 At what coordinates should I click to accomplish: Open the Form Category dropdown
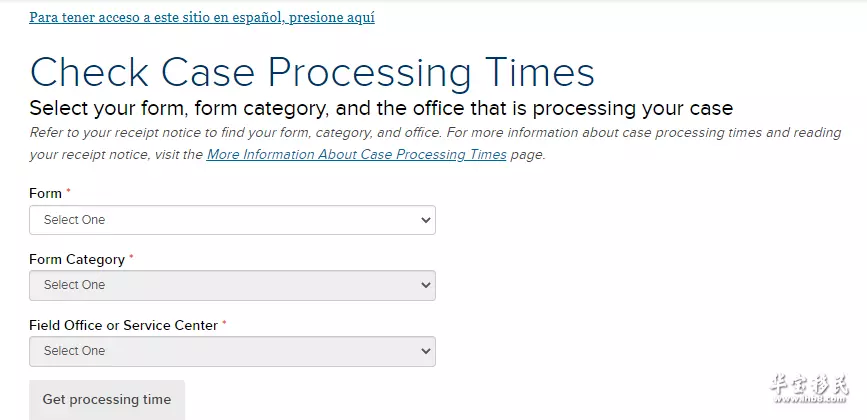pos(232,285)
